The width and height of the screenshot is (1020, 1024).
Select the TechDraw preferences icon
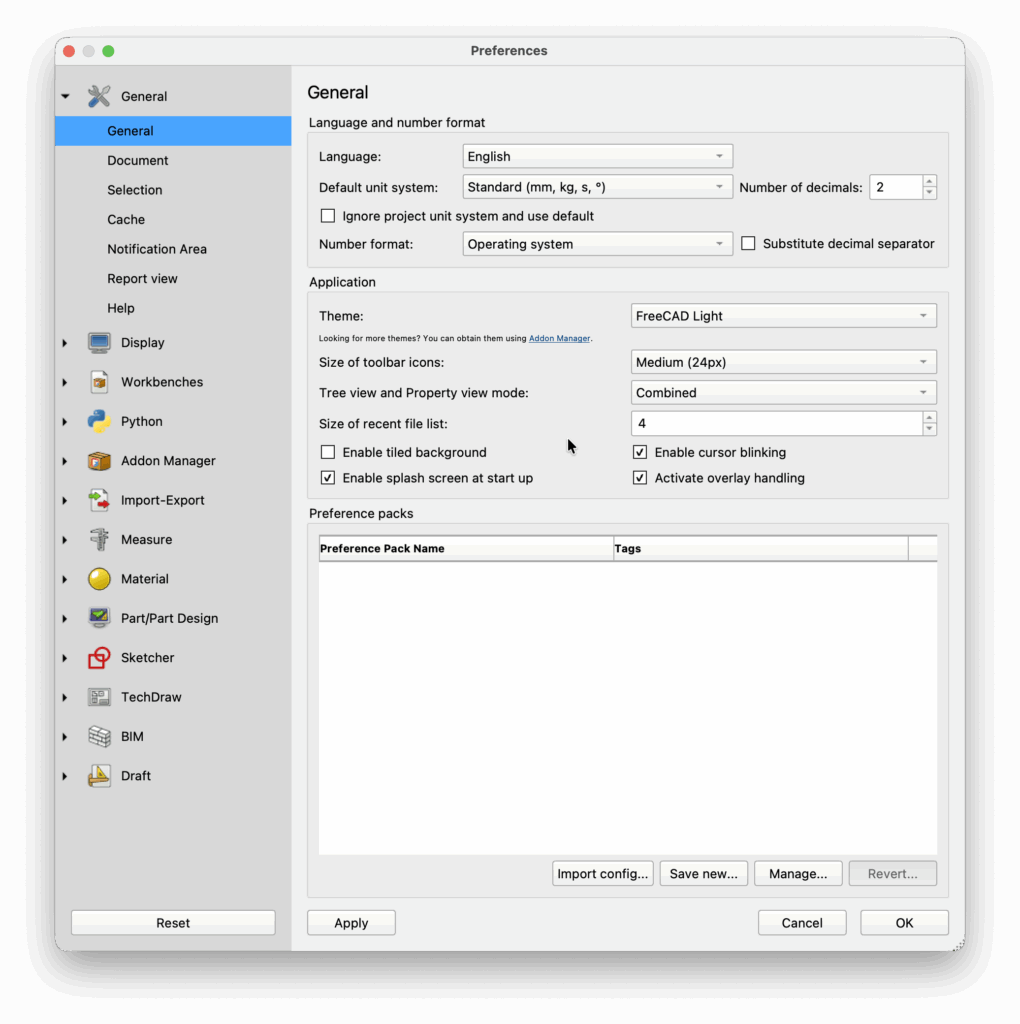coord(99,697)
